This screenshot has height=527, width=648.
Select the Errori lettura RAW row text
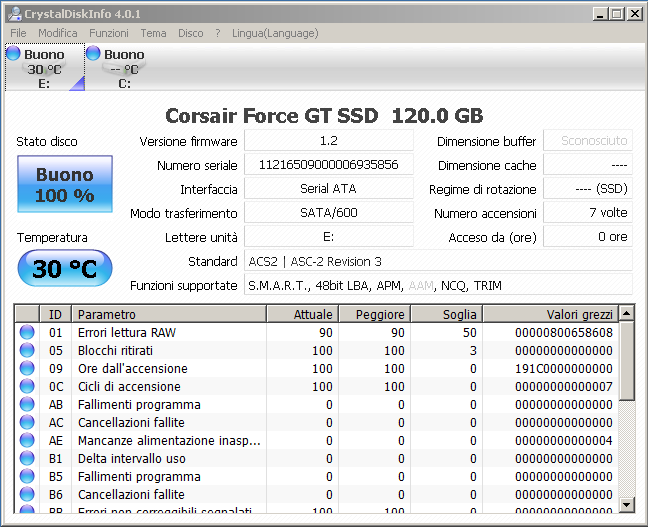click(x=127, y=332)
